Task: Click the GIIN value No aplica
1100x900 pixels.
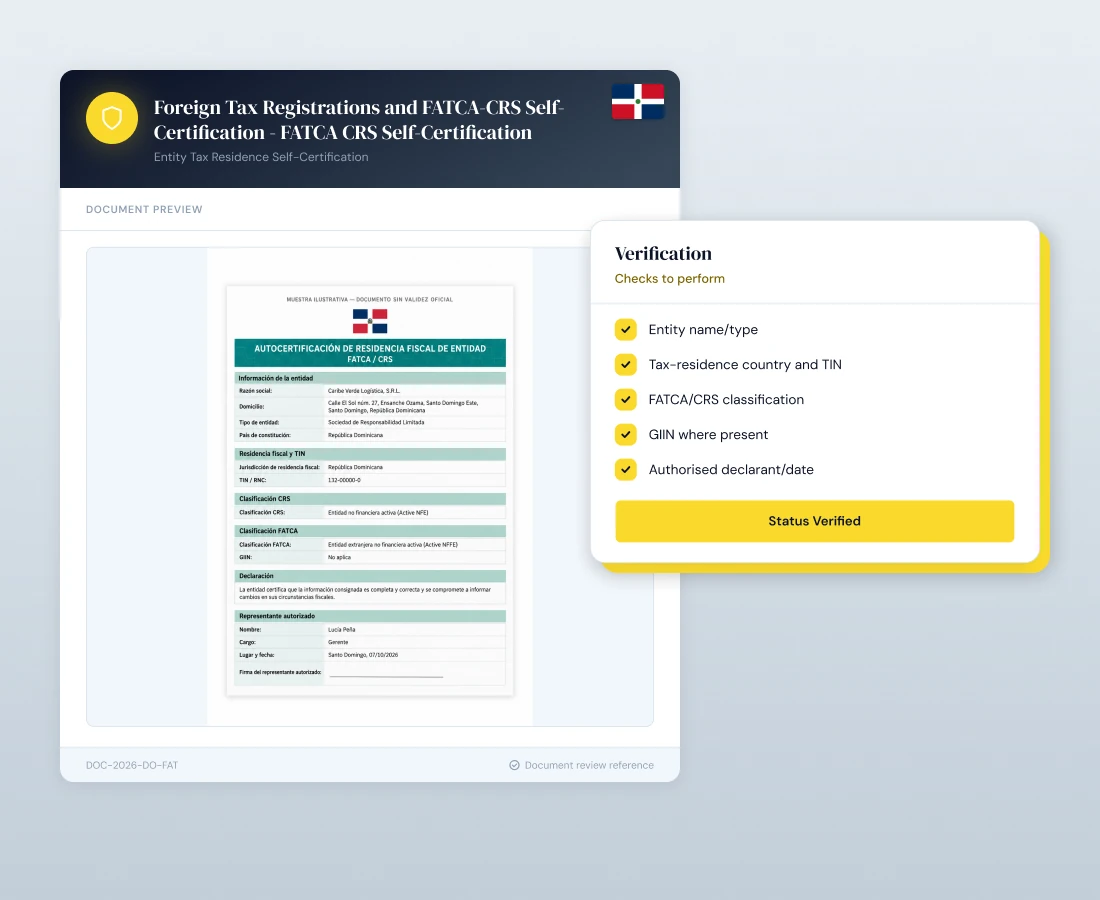Action: click(x=340, y=558)
